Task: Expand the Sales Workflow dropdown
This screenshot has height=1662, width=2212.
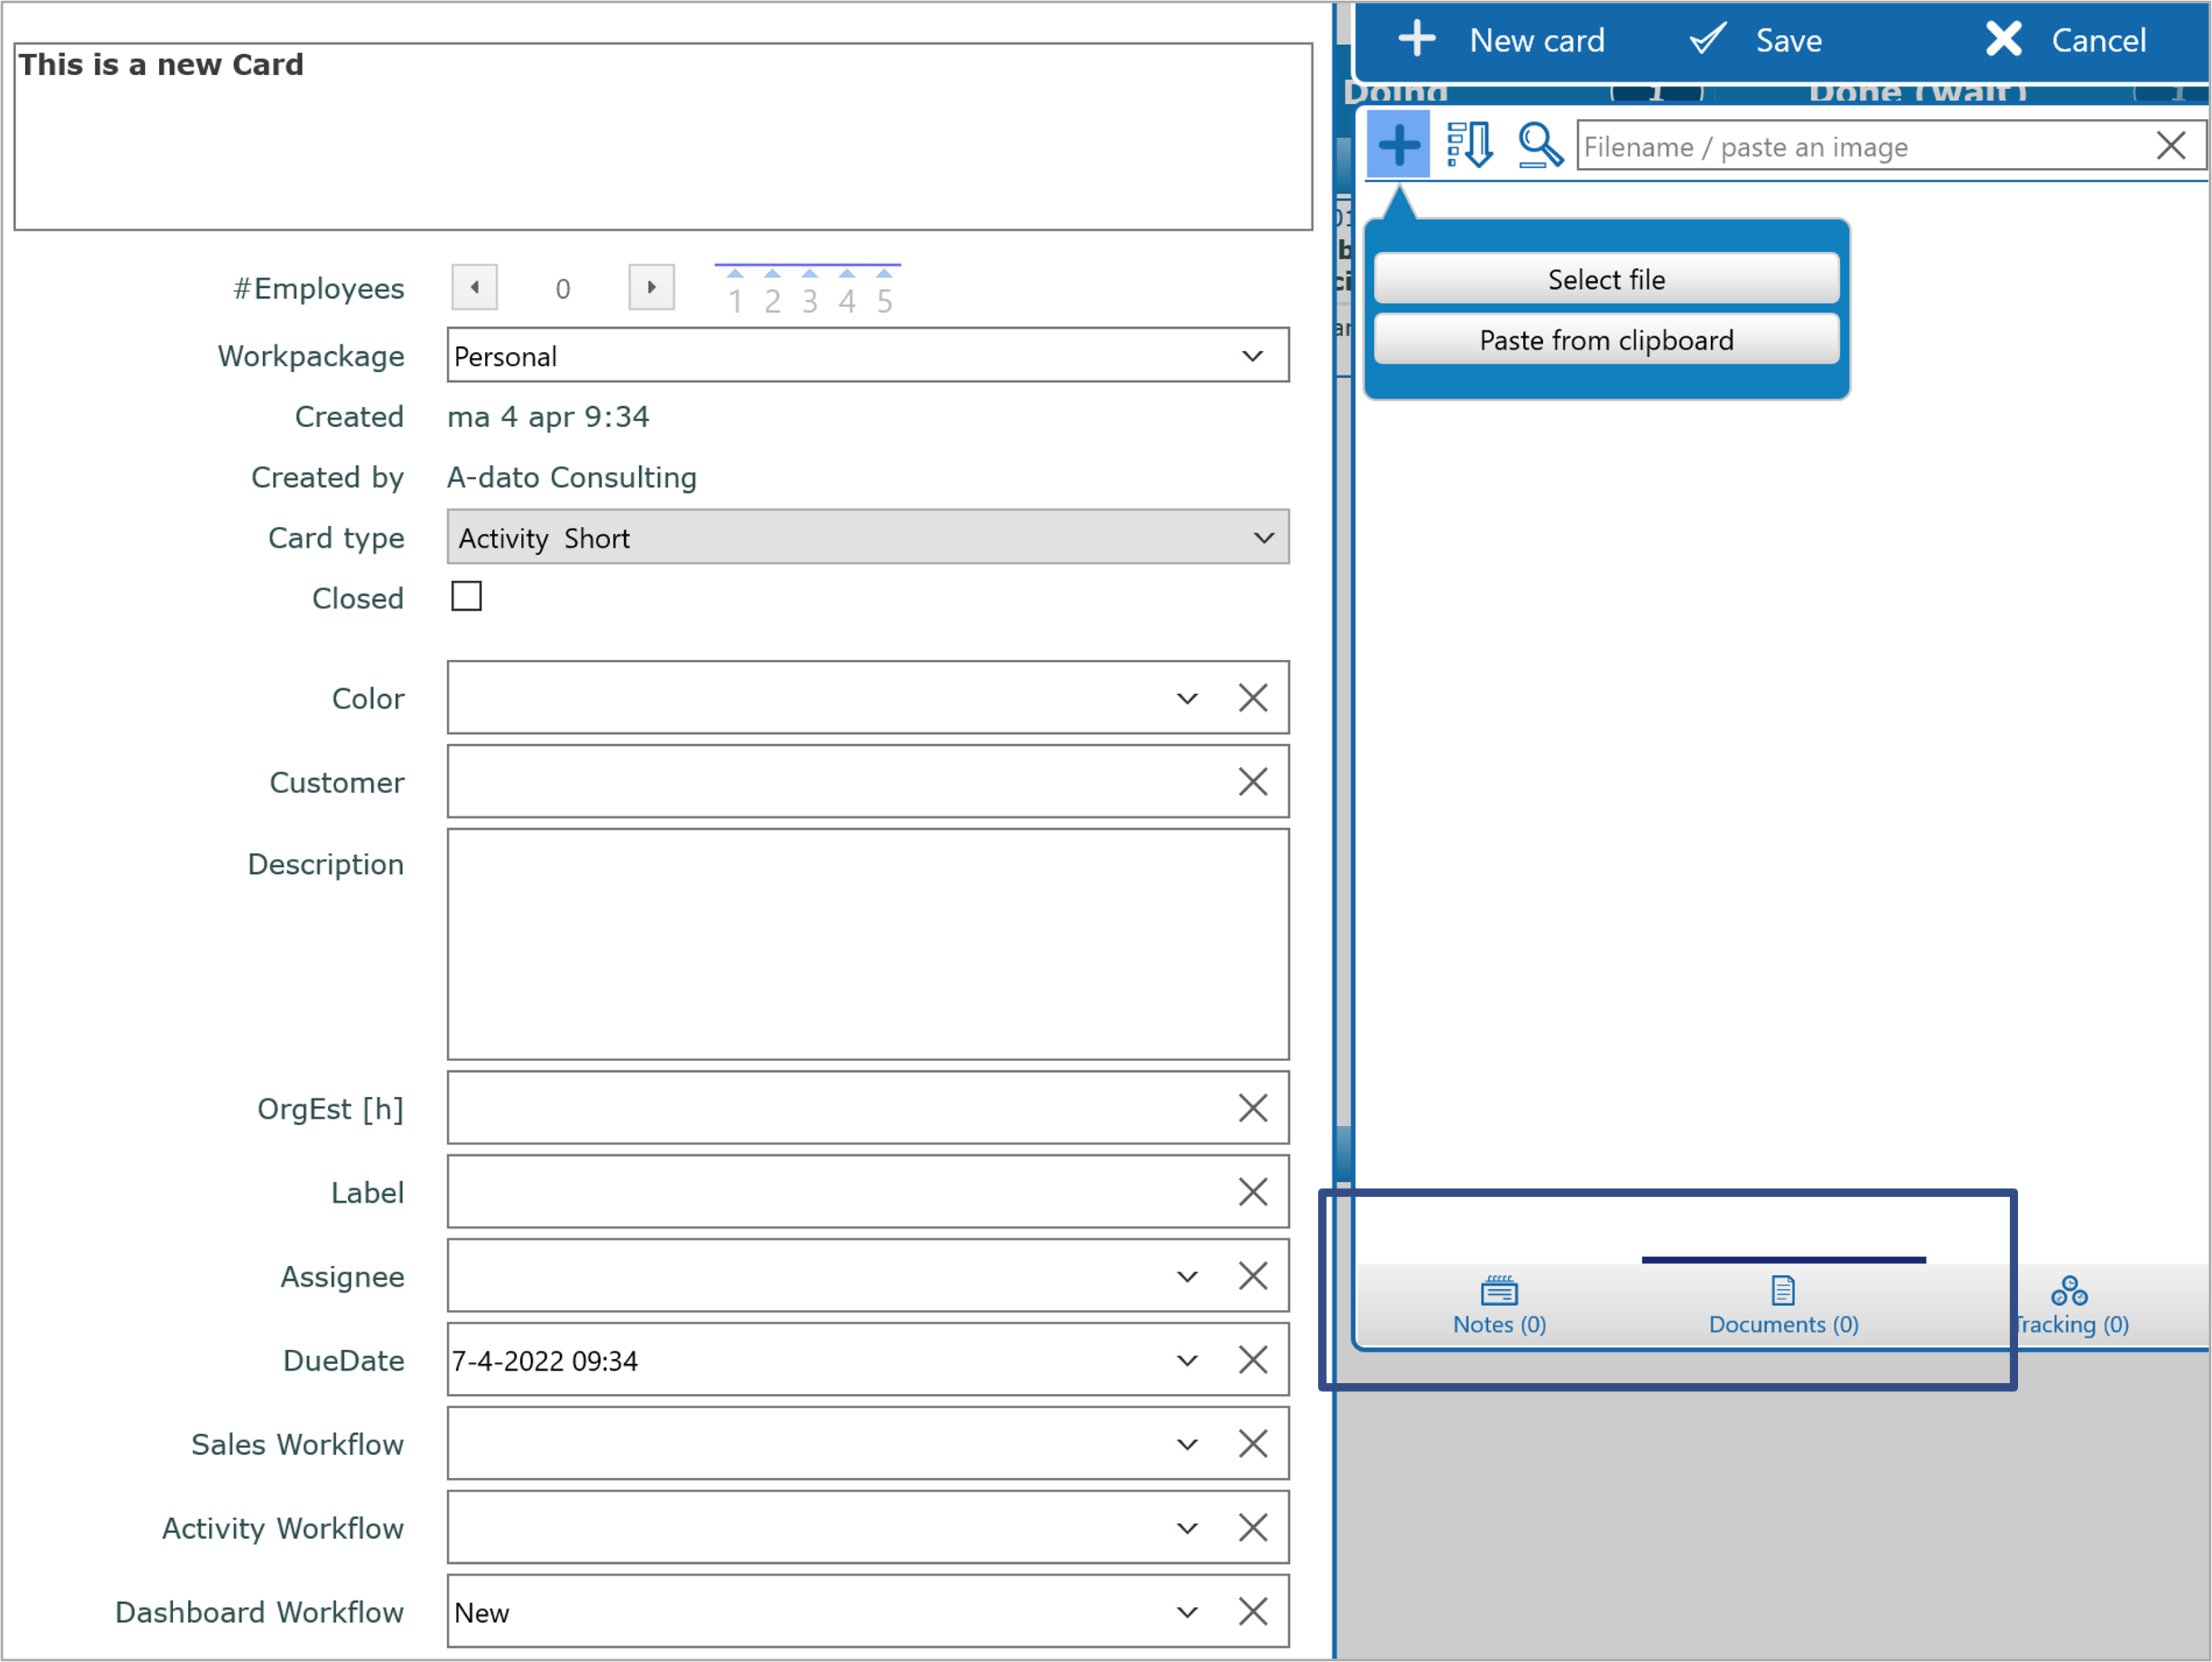Action: pyautogui.click(x=1187, y=1444)
